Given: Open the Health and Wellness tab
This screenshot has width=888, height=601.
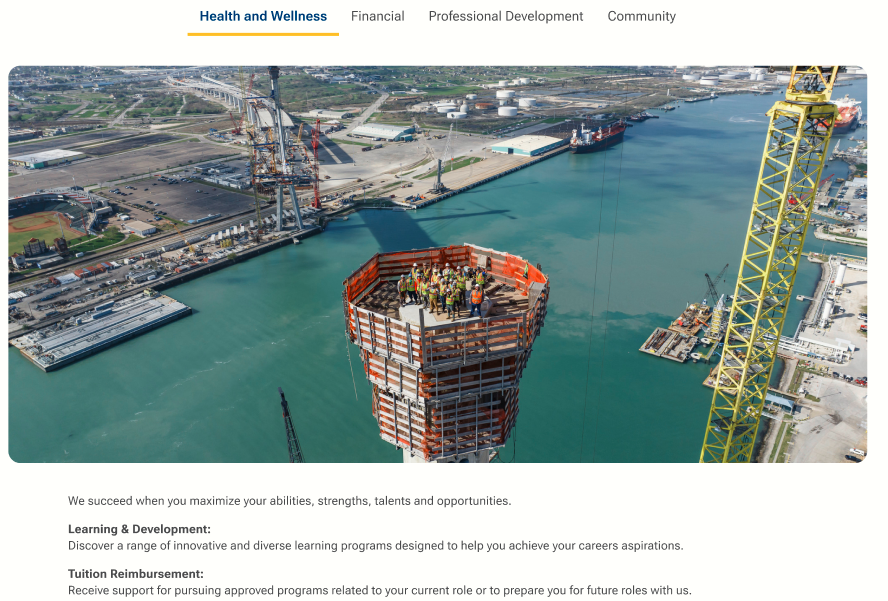Looking at the screenshot, I should 263,16.
